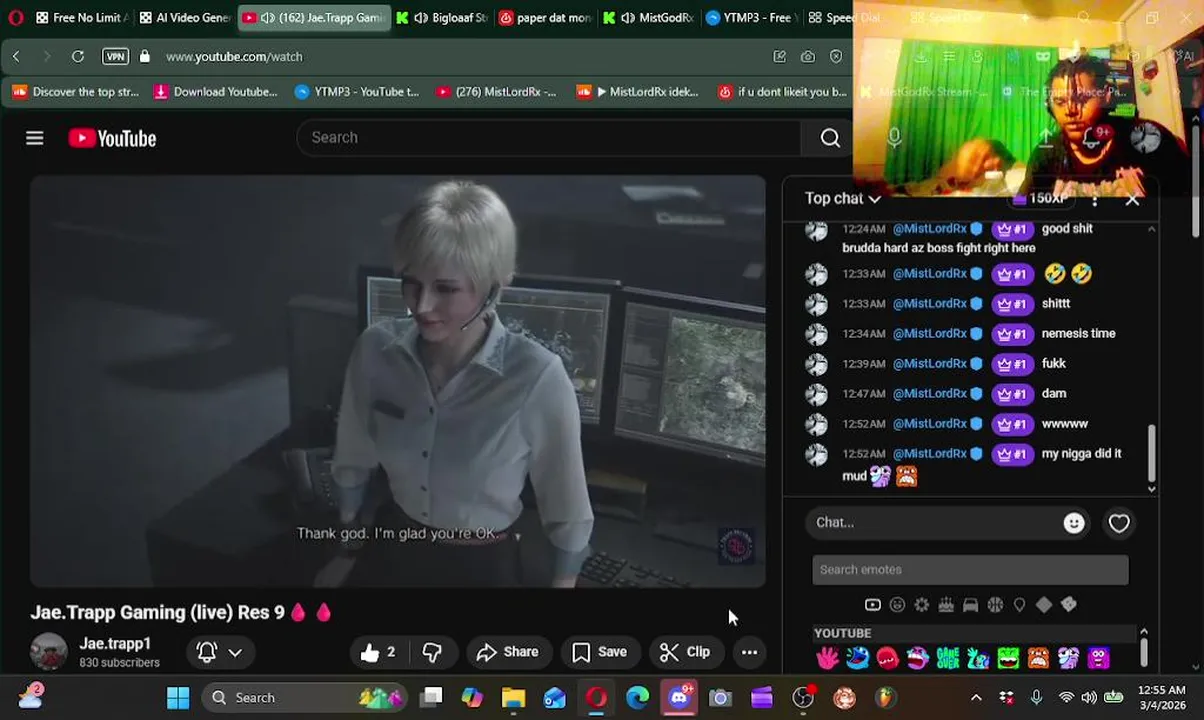The height and width of the screenshot is (720, 1204).
Task: Open the taskbar clock and date
Action: [1162, 697]
